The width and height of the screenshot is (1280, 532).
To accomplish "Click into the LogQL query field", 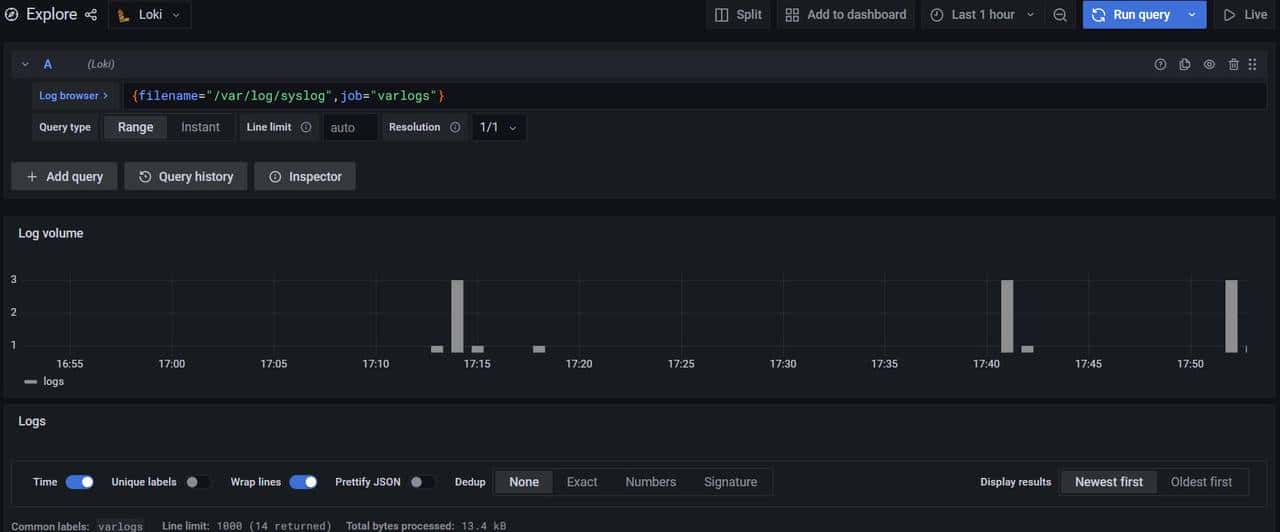I will [695, 96].
